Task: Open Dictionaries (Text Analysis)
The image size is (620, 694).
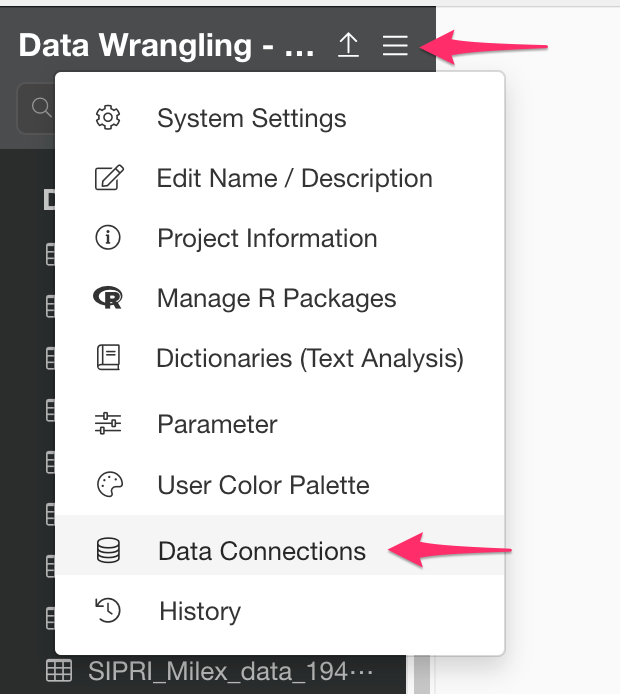Action: (x=310, y=358)
